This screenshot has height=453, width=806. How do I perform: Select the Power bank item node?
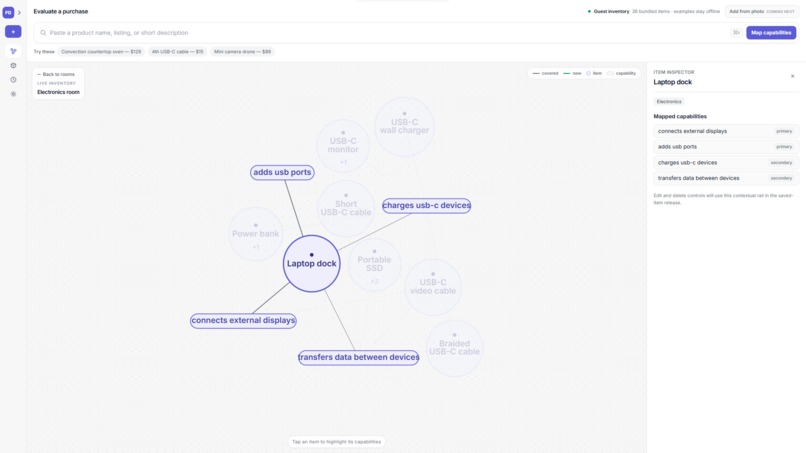tap(255, 234)
